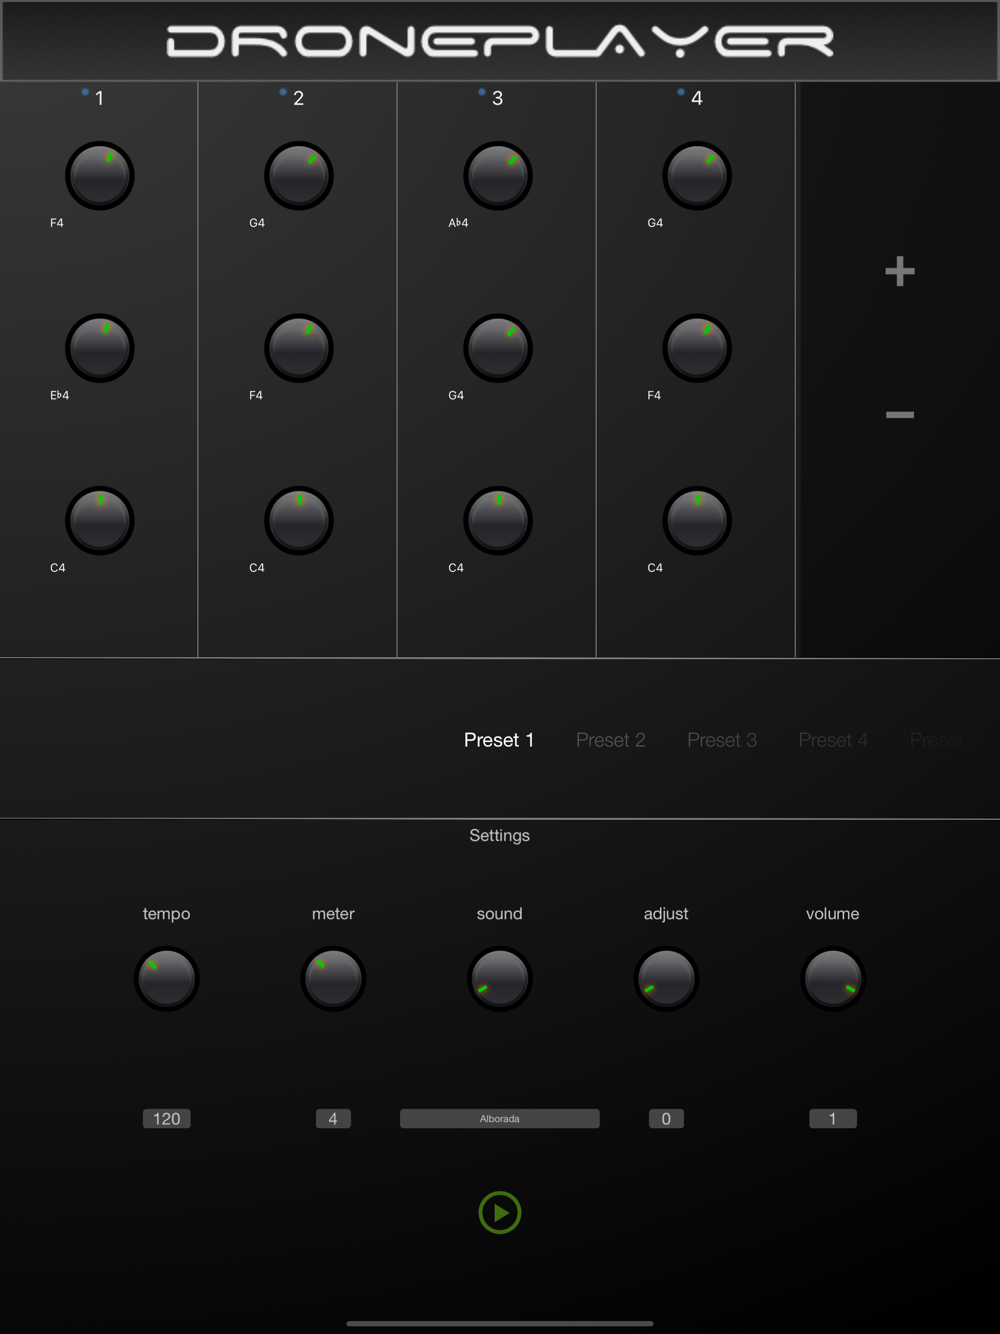Adjust the F4 knob in column 2
The height and width of the screenshot is (1334, 1000).
(299, 348)
